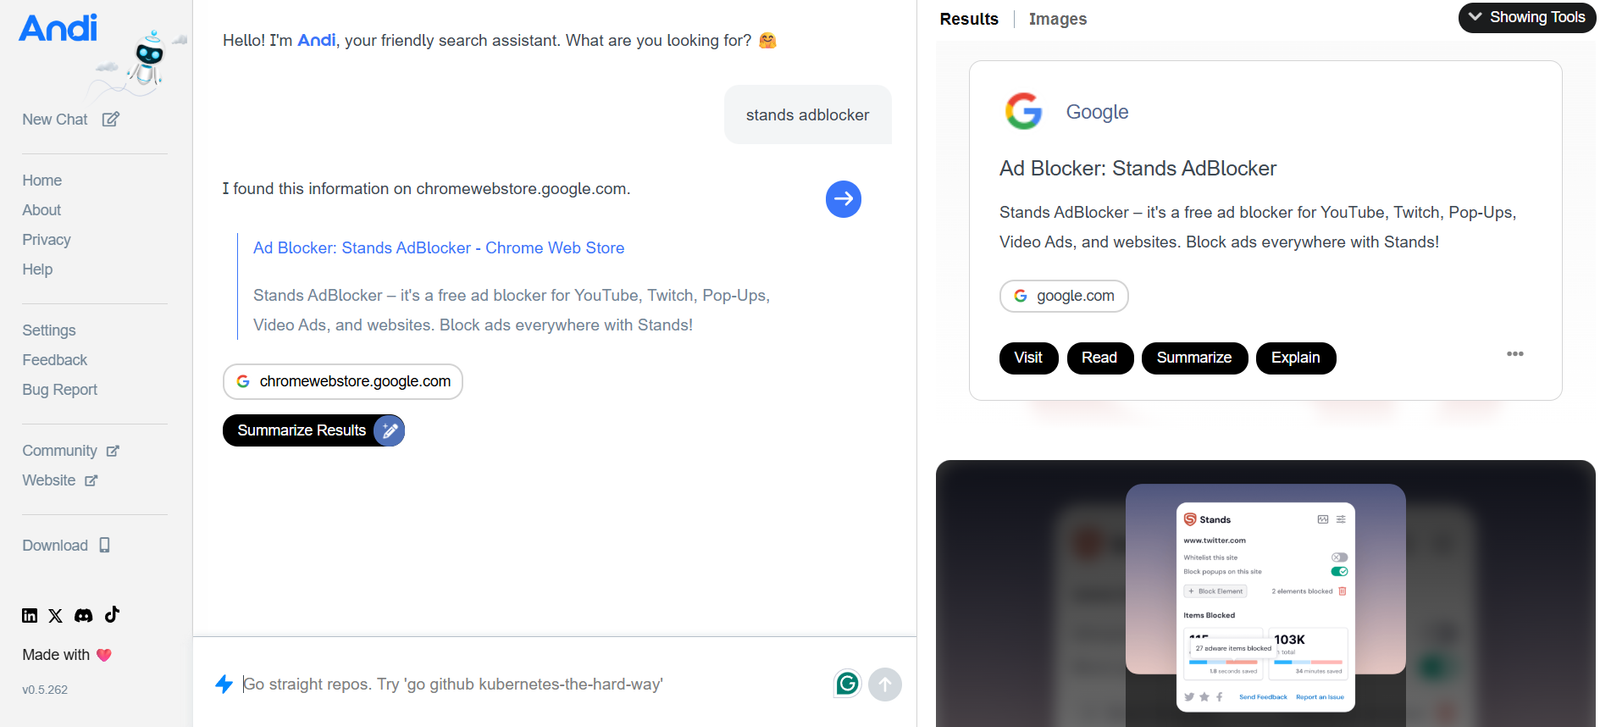Open the X (Twitter) social icon
1600x727 pixels.
(56, 616)
